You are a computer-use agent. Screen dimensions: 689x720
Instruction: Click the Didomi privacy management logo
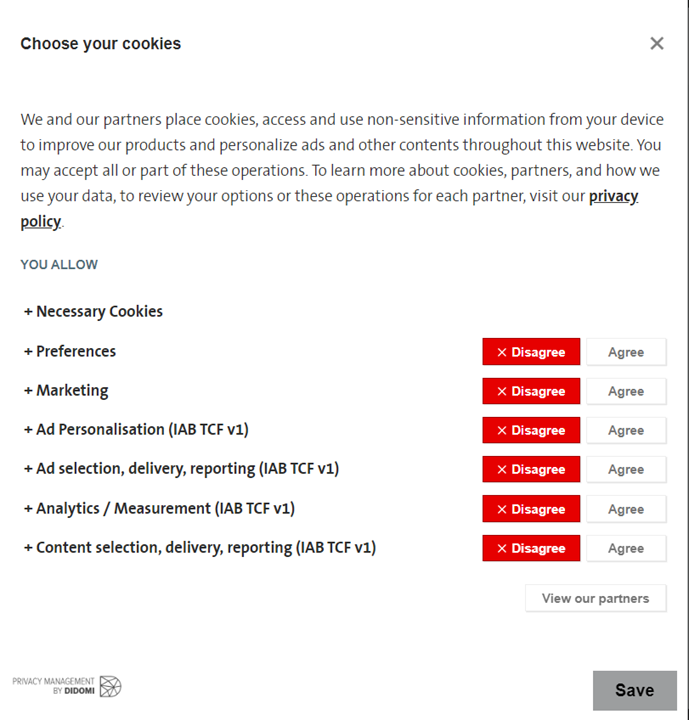click(x=67, y=686)
